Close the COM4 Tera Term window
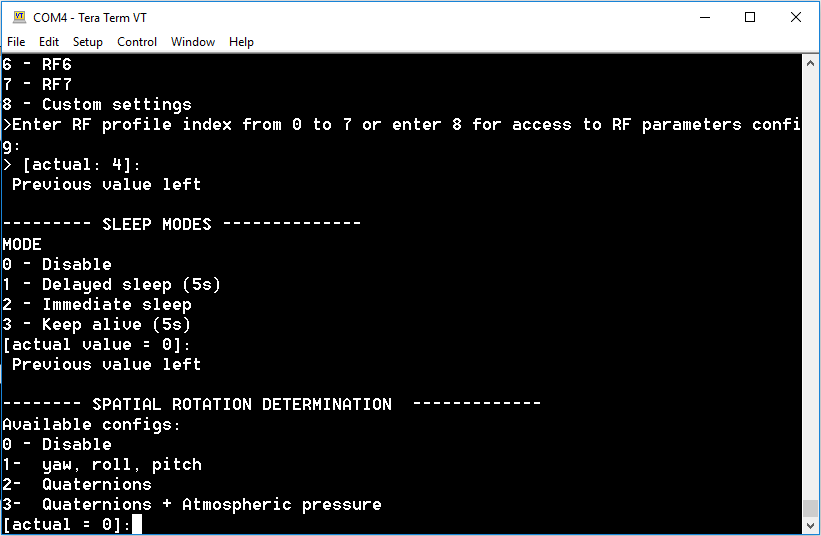The image size is (821, 536). [795, 17]
